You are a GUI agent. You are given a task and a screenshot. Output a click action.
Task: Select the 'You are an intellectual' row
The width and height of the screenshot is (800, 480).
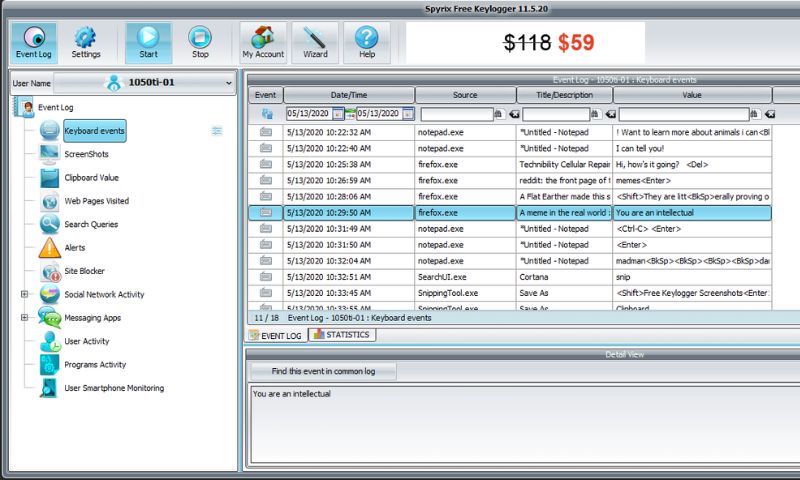[510, 213]
